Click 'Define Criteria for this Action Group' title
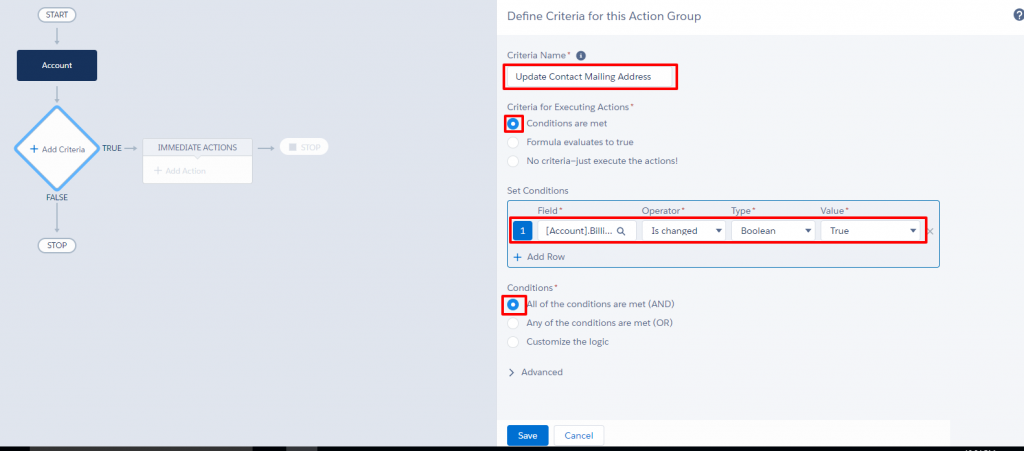This screenshot has width=1024, height=451. tap(604, 16)
